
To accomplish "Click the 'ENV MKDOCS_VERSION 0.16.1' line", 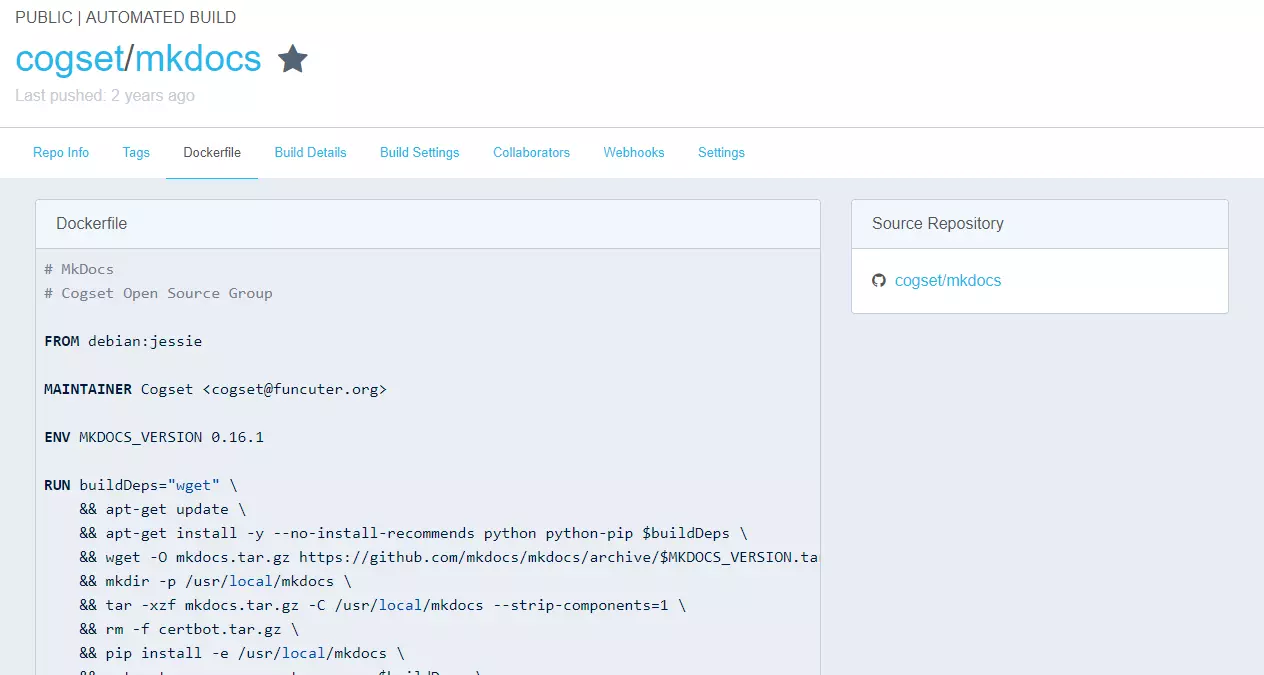I will 154,437.
